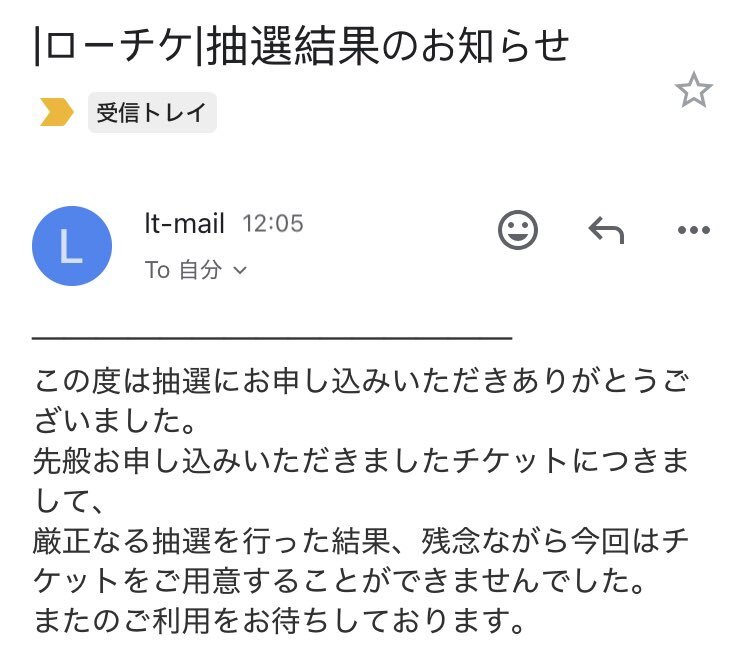The height and width of the screenshot is (651, 750).
Task: Click the 12:05 timestamp
Action: 273,223
